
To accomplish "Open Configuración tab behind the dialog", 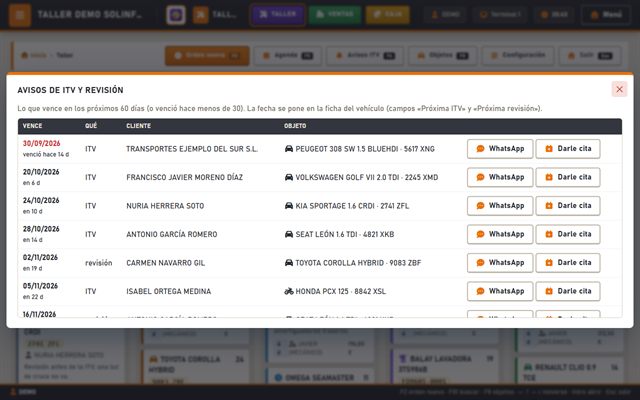I will [518, 56].
